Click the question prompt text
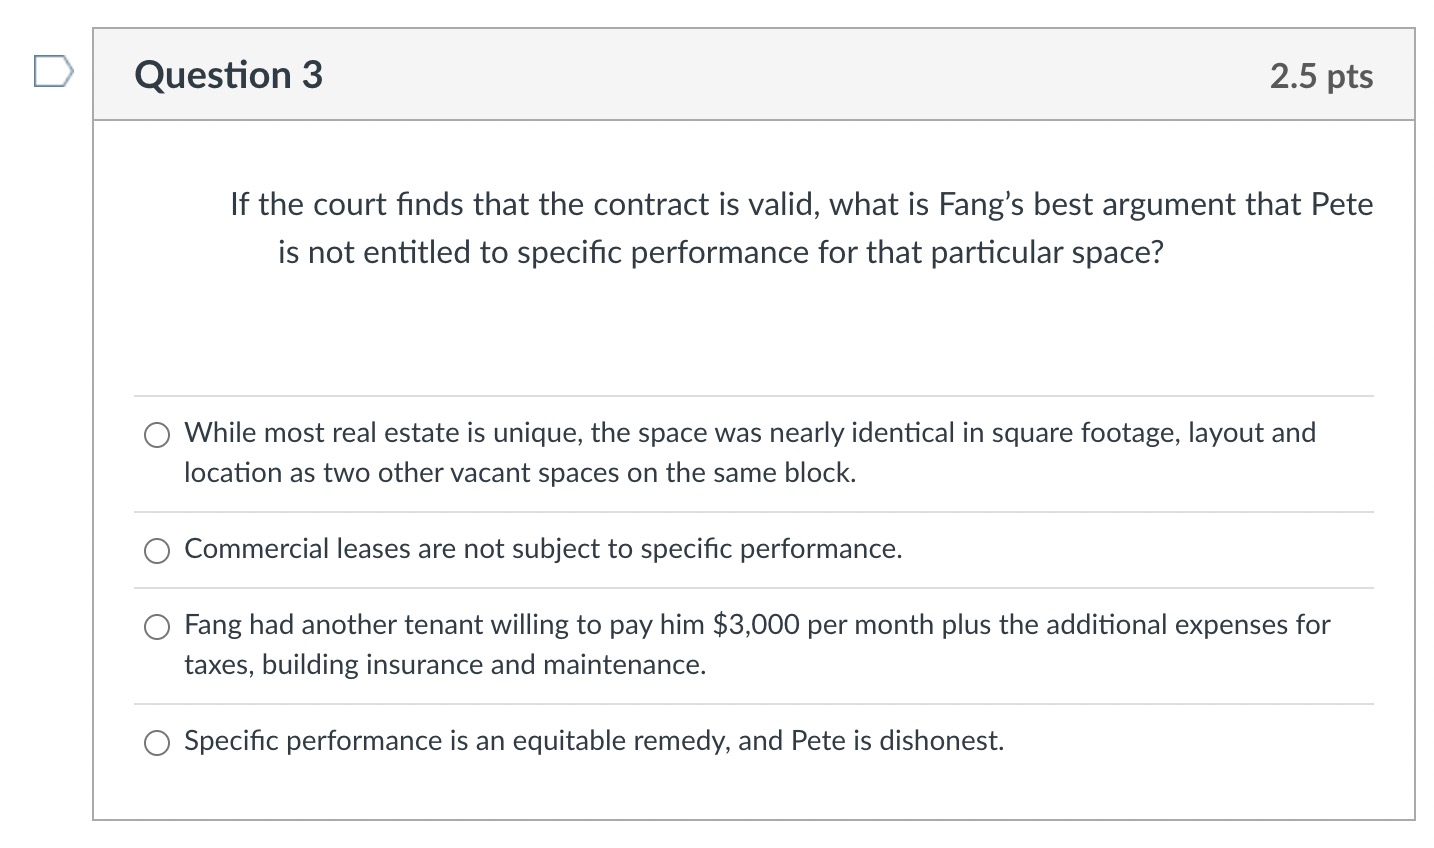Image resolution: width=1434 pixels, height=848 pixels. tap(800, 228)
